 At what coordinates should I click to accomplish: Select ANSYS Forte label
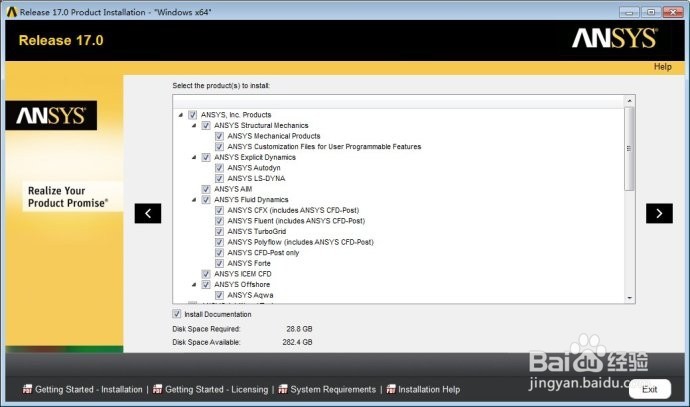tap(249, 263)
